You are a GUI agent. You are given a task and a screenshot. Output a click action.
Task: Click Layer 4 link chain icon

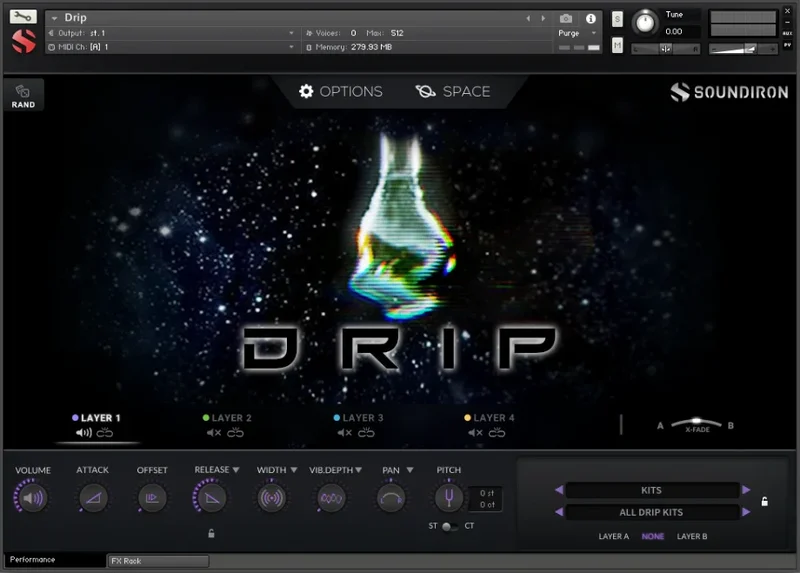point(496,433)
